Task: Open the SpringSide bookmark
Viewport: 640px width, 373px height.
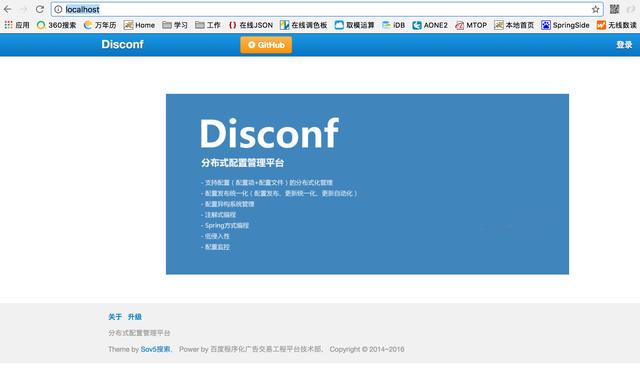Action: tap(565, 25)
